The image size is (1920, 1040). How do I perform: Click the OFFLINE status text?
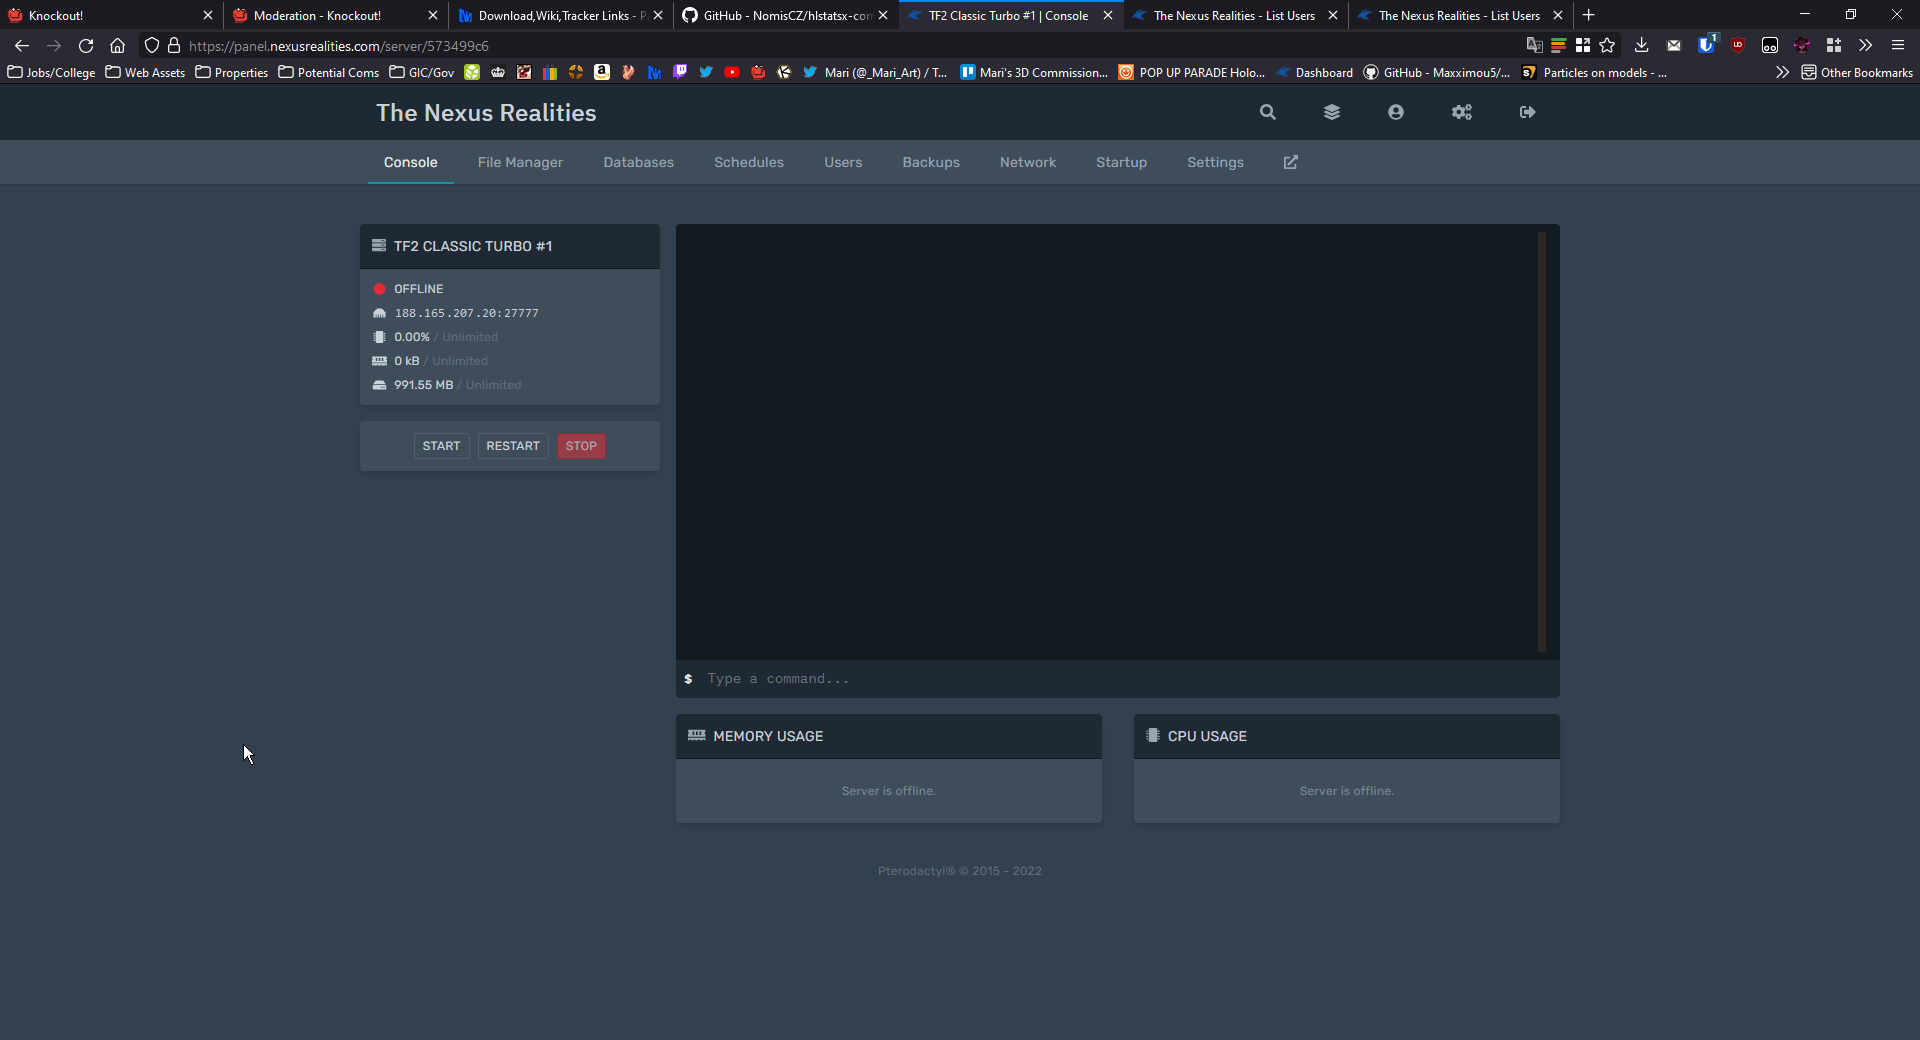(x=418, y=289)
